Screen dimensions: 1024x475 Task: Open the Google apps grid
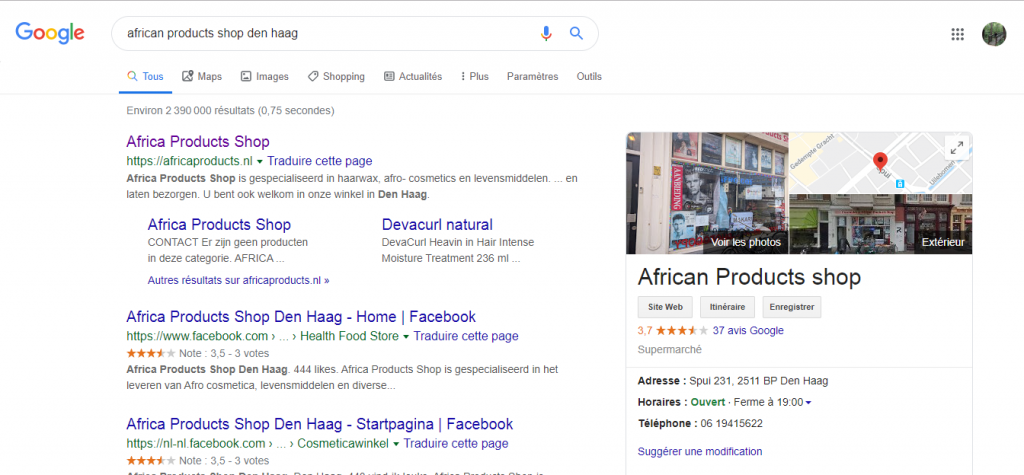point(957,34)
